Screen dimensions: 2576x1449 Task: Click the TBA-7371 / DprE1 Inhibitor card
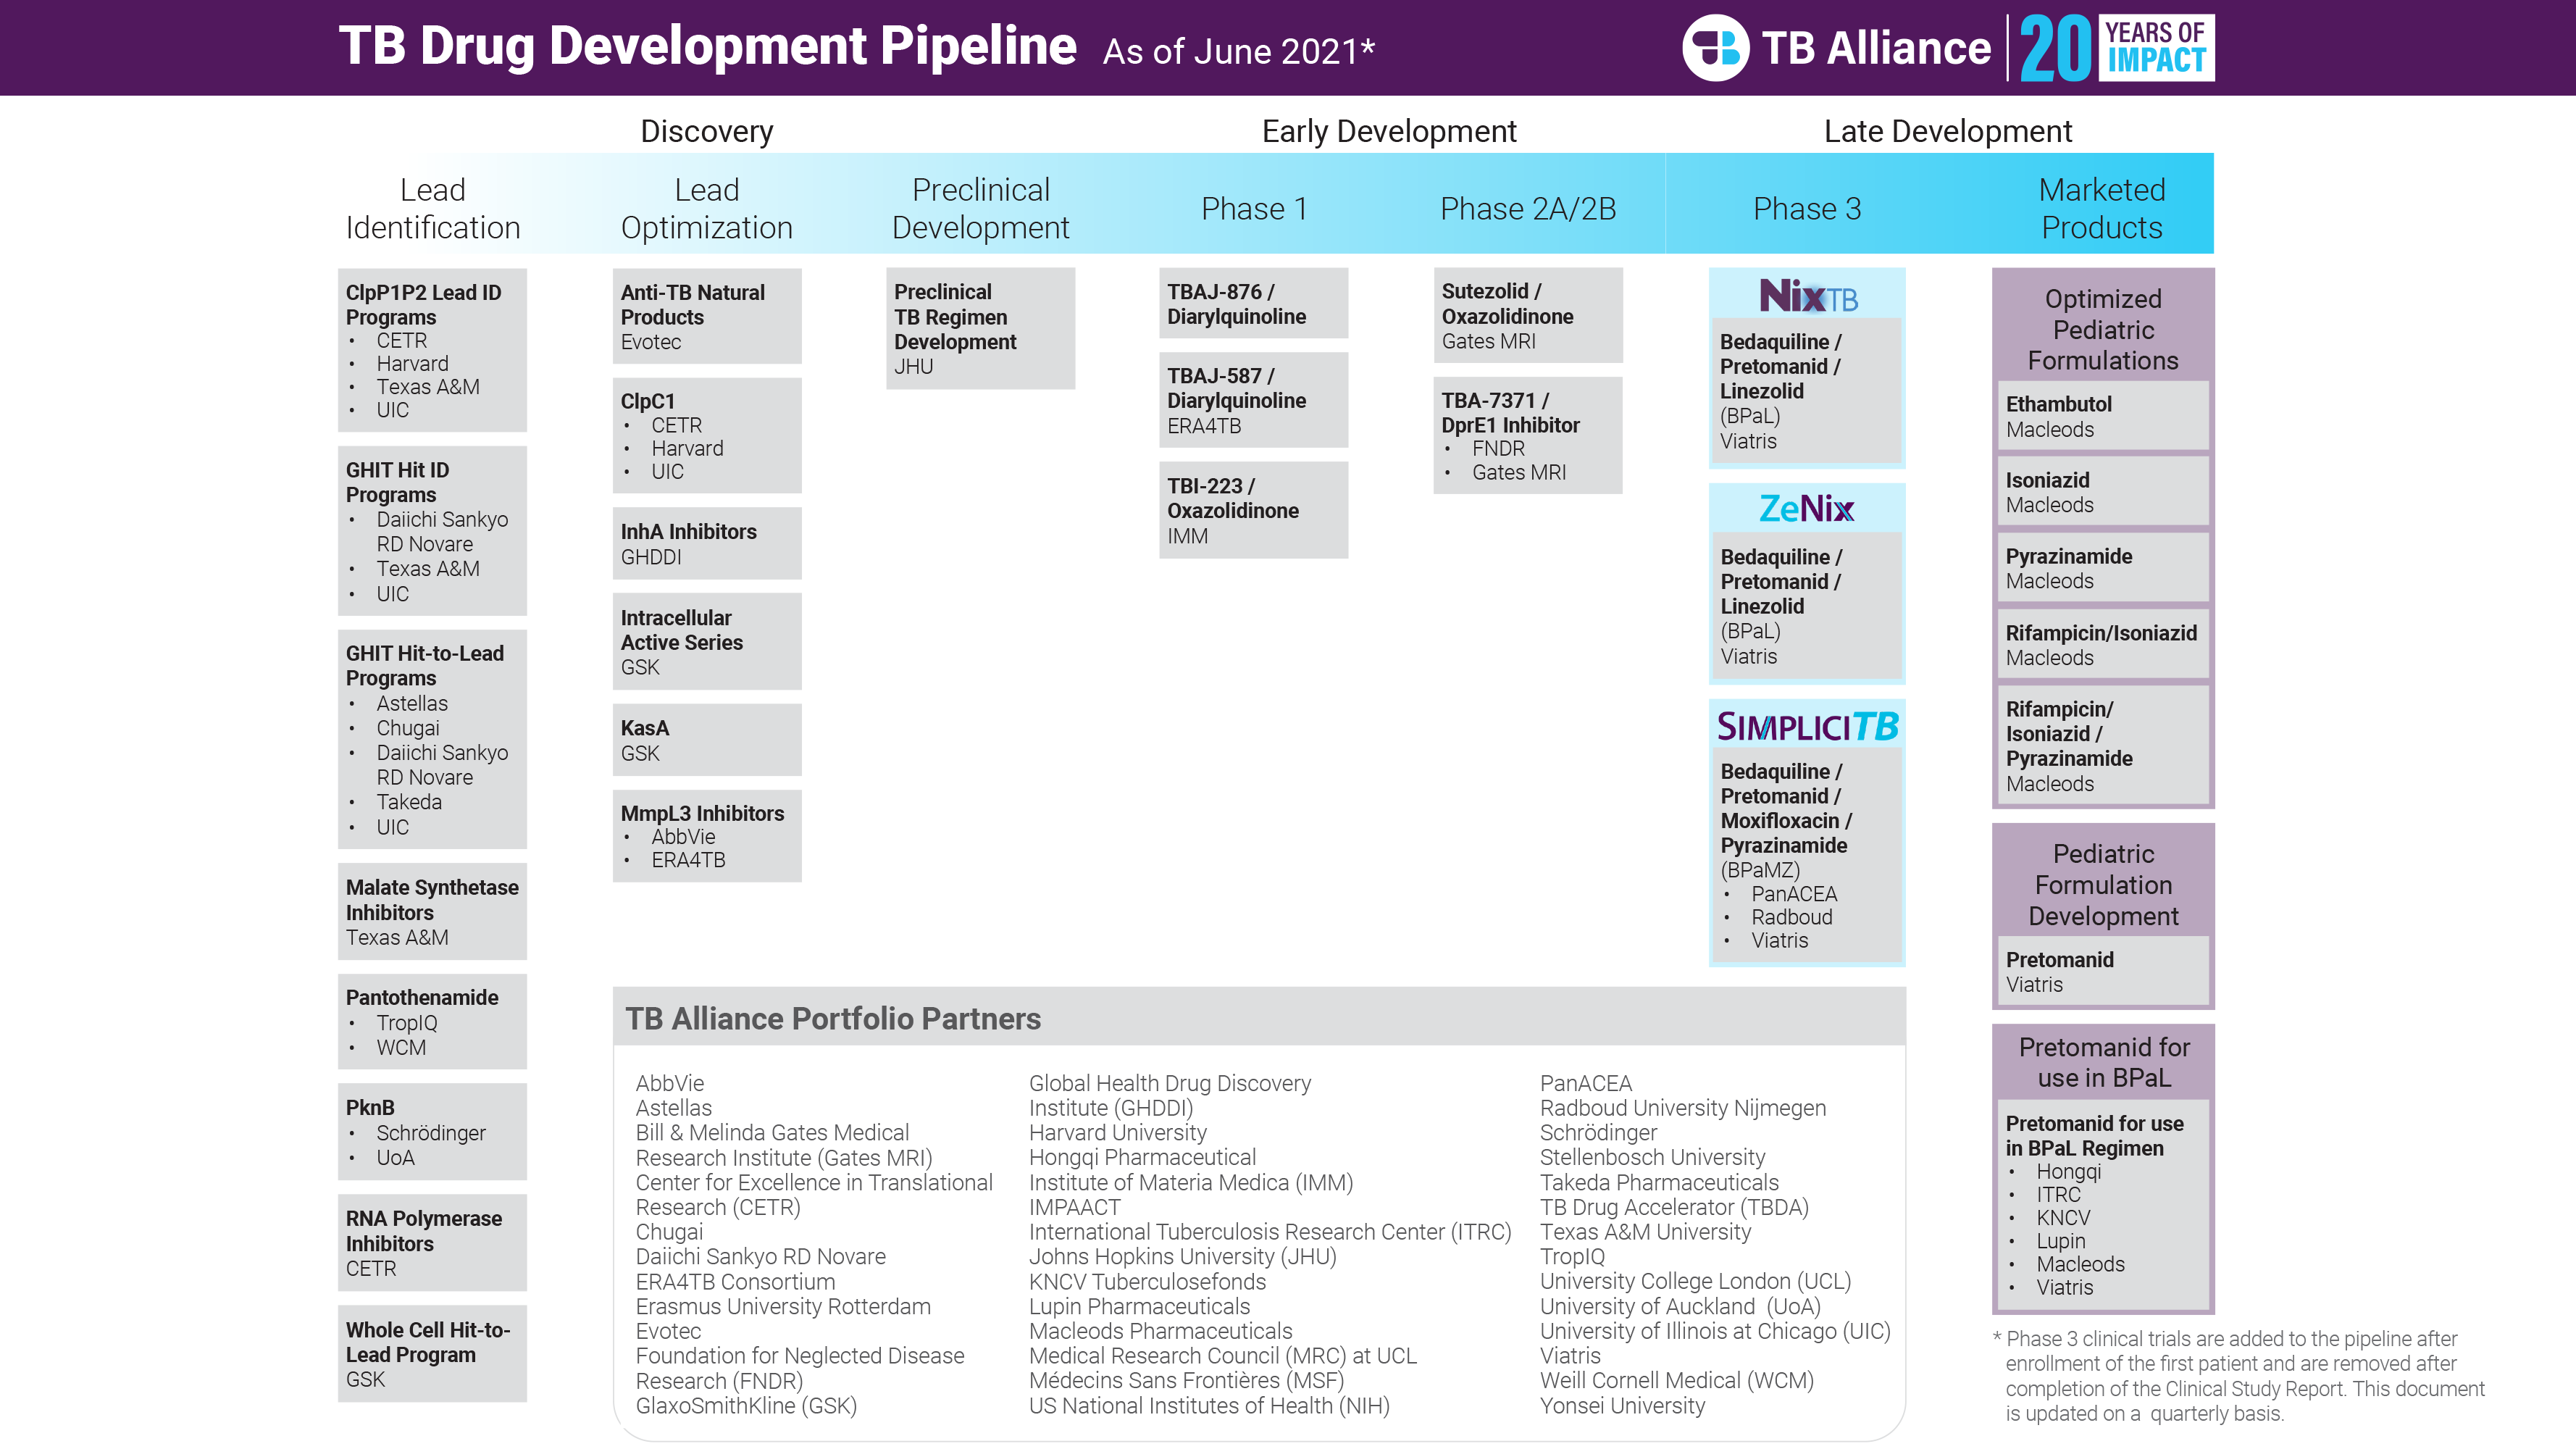(x=1528, y=435)
